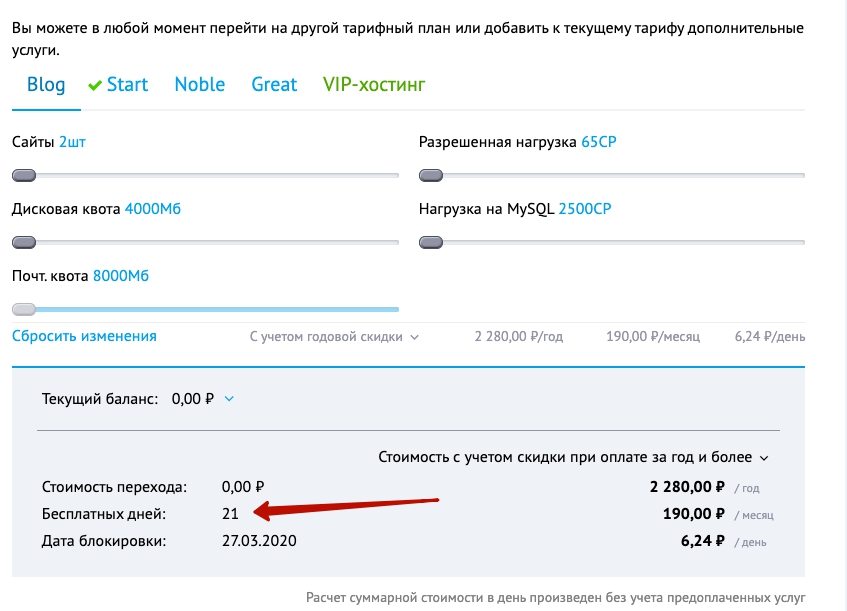
Task: Click the 2шт sites value
Action: 72,142
